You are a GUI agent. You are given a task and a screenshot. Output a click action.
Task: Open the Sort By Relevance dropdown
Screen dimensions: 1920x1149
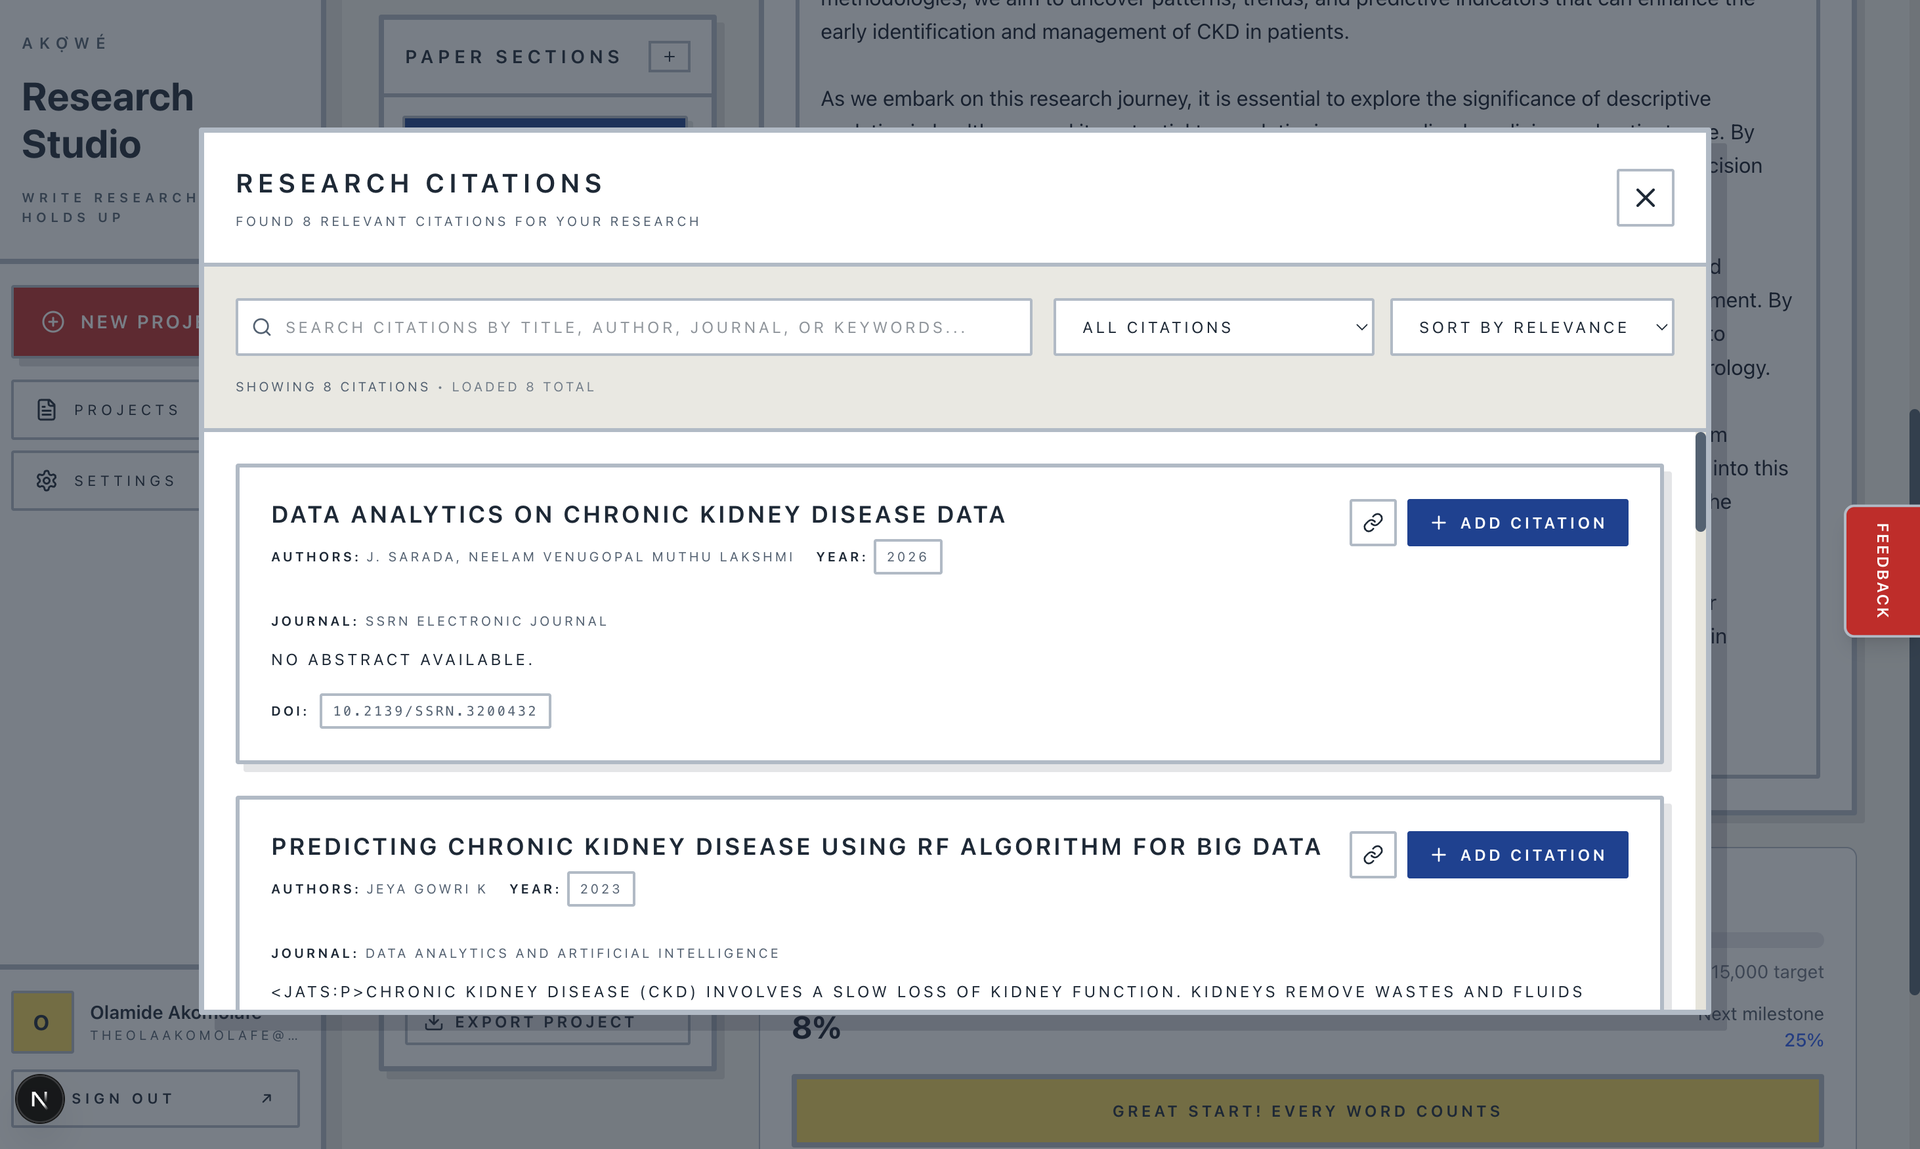[1531, 327]
